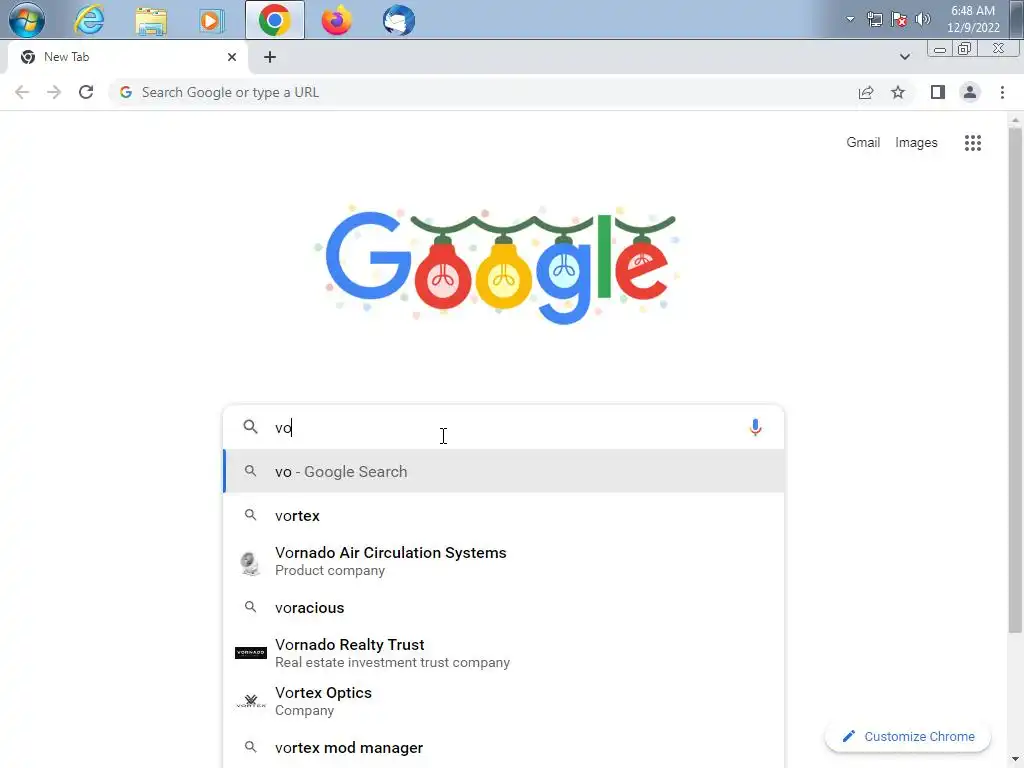The width and height of the screenshot is (1024, 768).
Task: Go forward with the forward arrow
Action: point(54,92)
